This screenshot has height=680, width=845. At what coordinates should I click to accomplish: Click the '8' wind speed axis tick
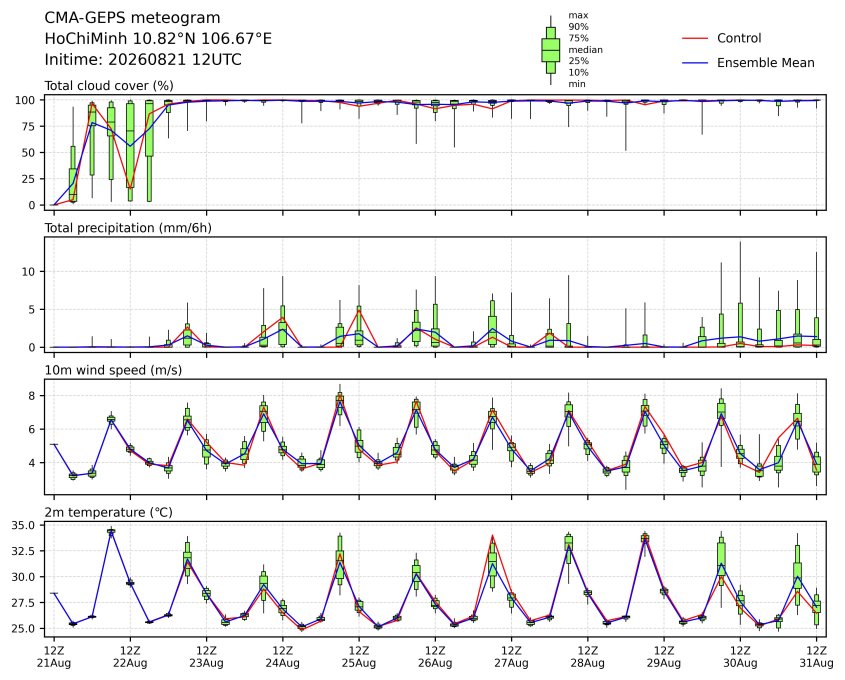coord(32,396)
